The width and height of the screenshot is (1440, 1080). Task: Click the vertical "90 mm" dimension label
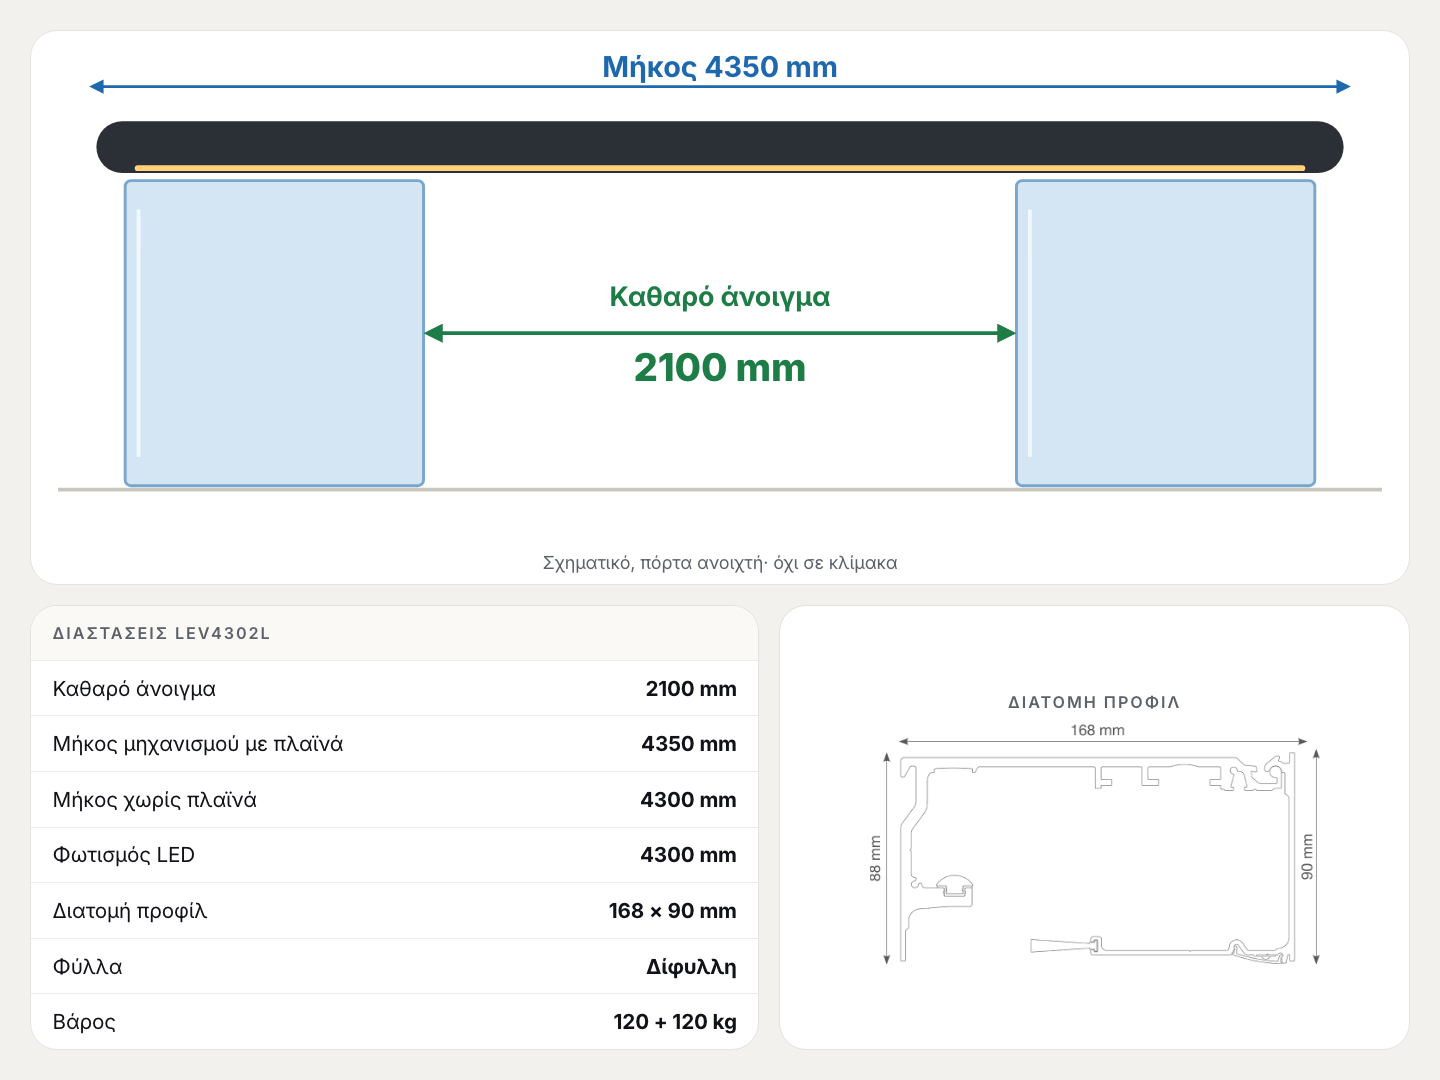coord(1307,857)
